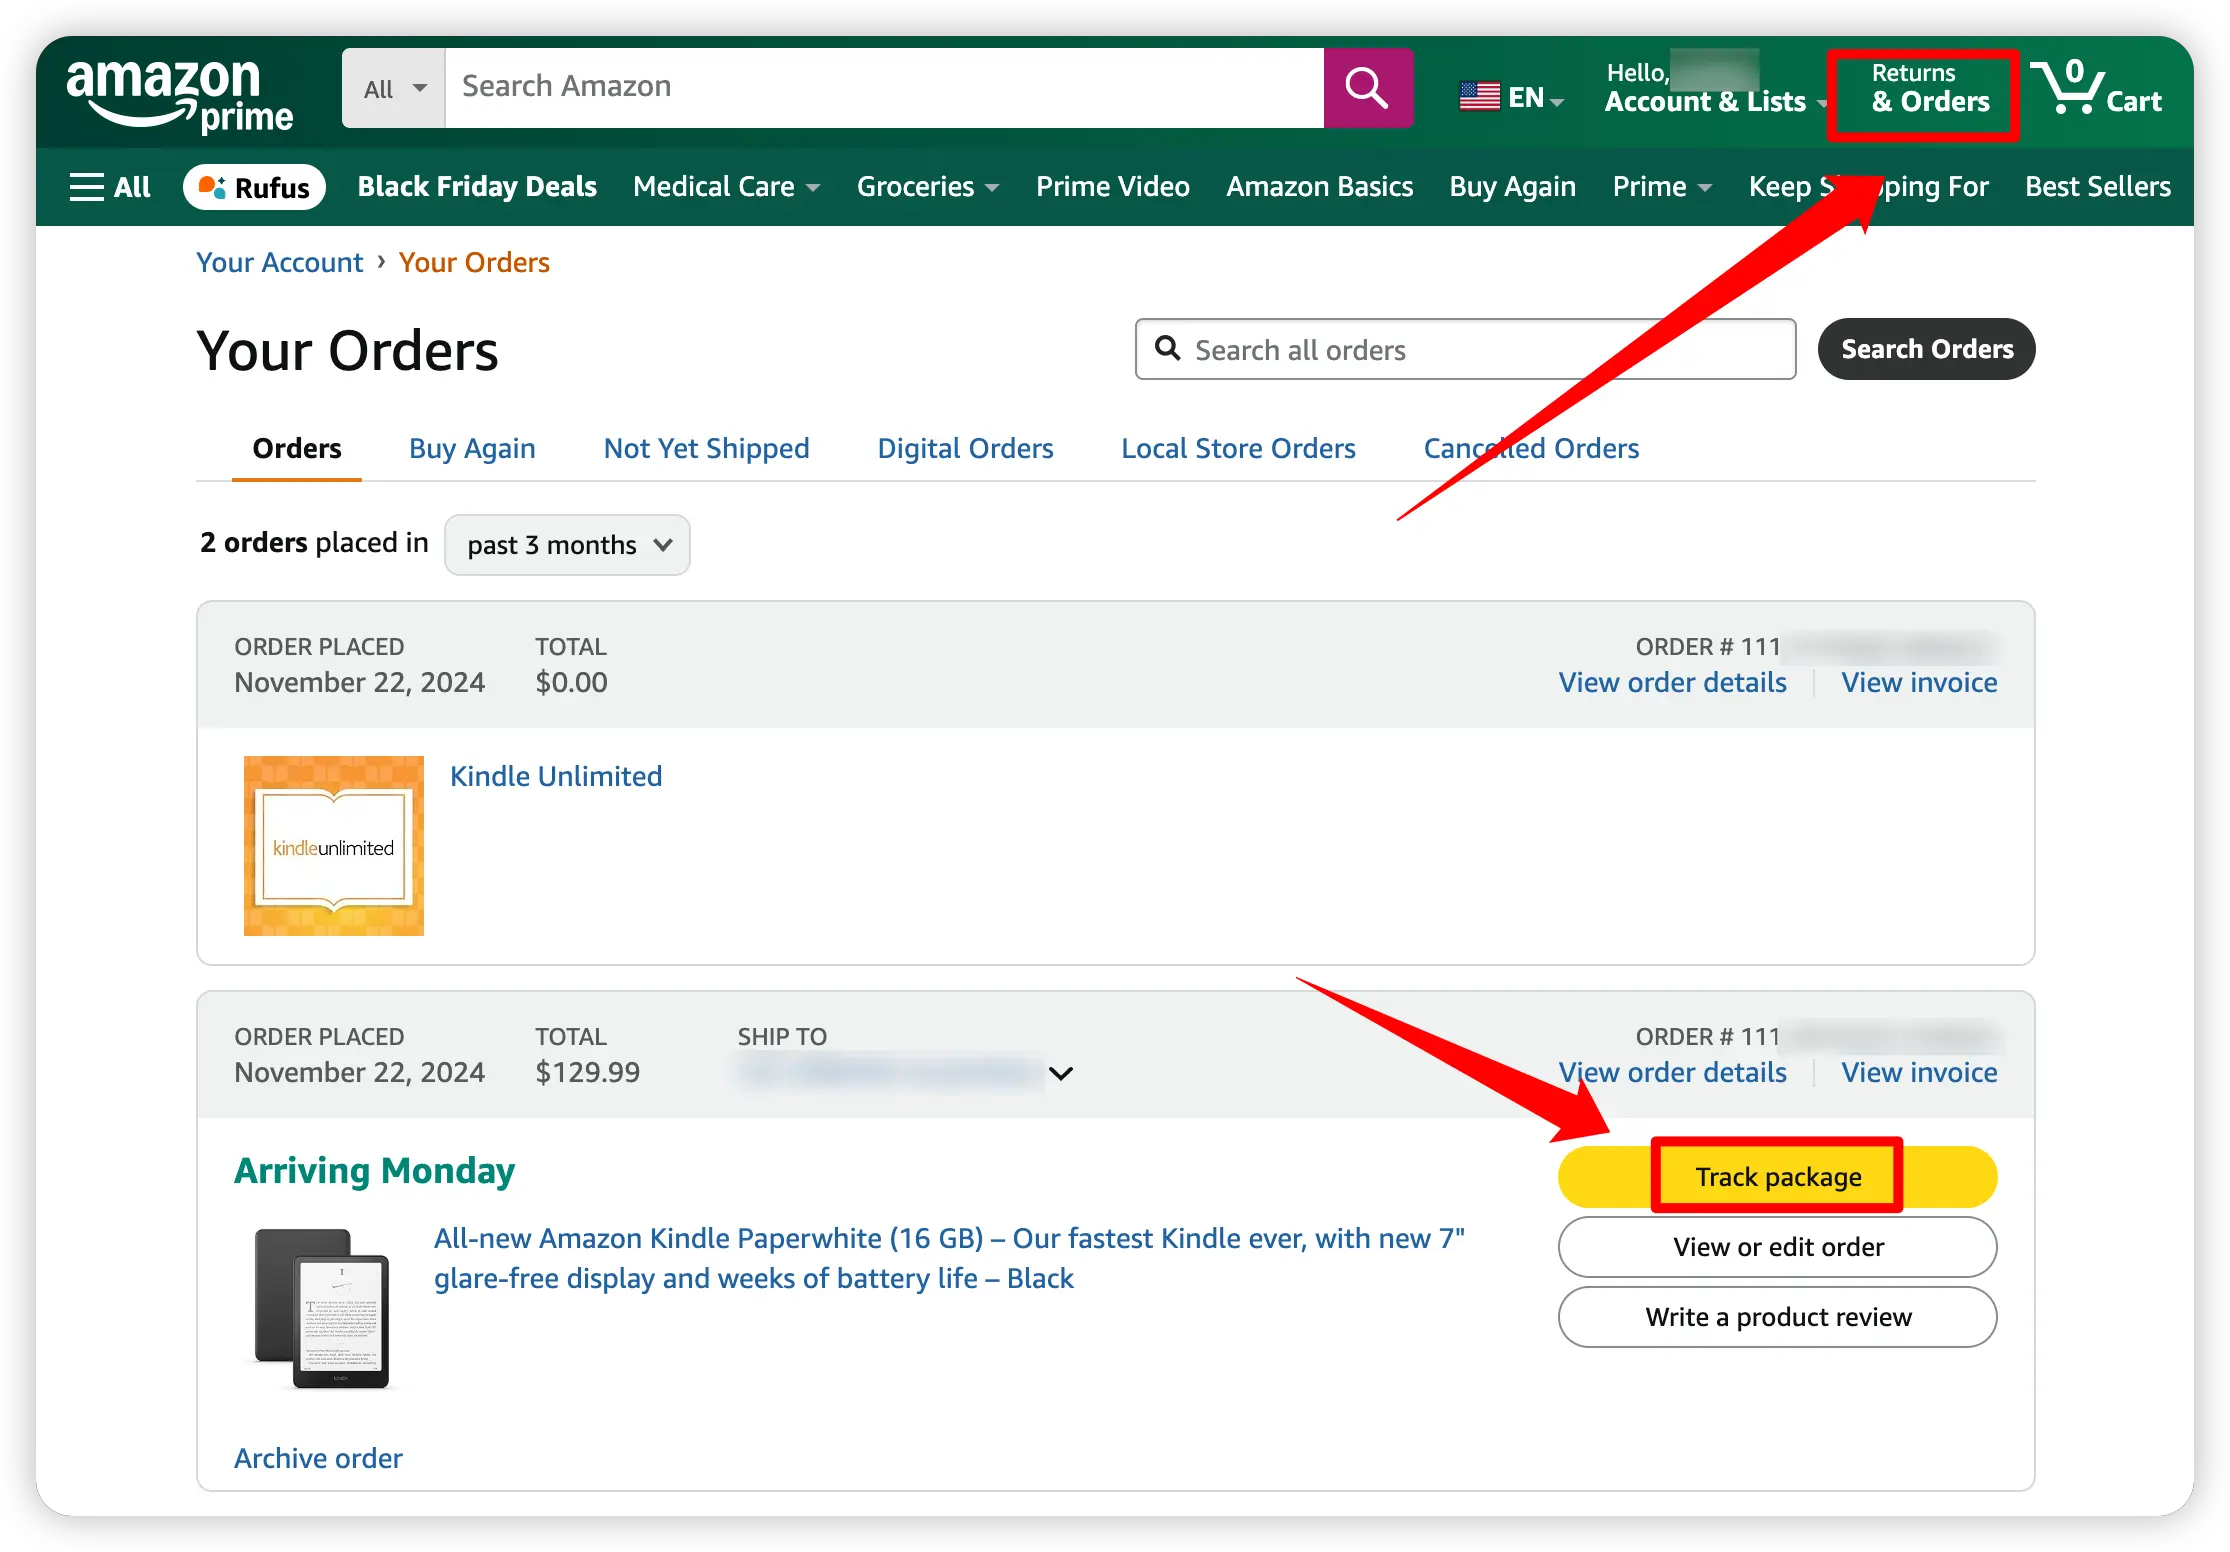Switch to Digital Orders tab
The width and height of the screenshot is (2230, 1552).
coord(965,448)
